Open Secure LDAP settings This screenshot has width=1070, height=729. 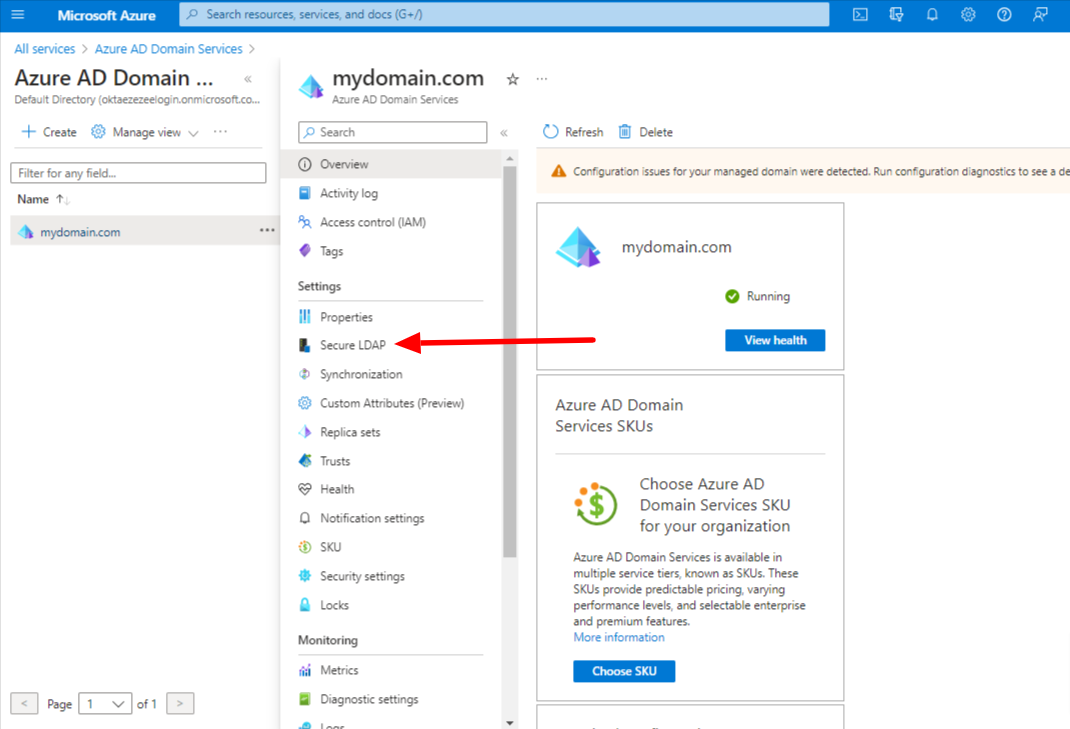point(353,345)
